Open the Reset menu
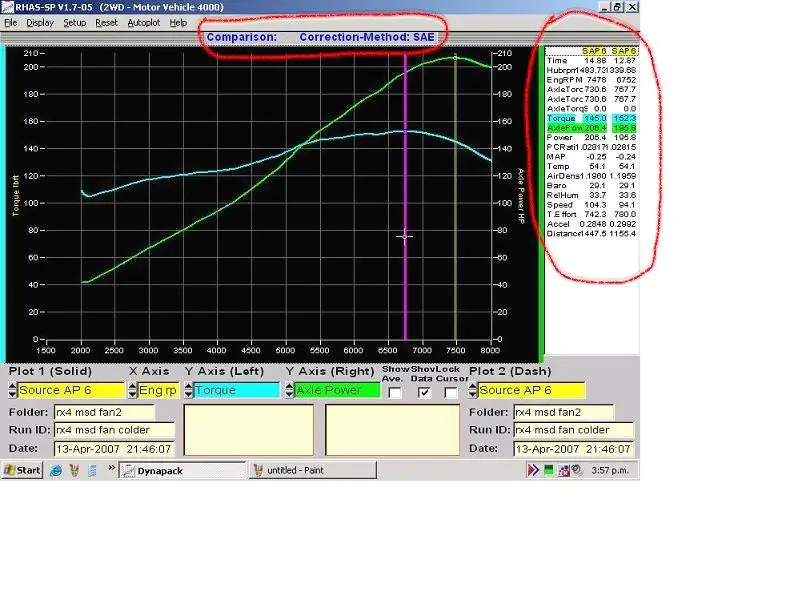The height and width of the screenshot is (608, 810). pyautogui.click(x=106, y=23)
